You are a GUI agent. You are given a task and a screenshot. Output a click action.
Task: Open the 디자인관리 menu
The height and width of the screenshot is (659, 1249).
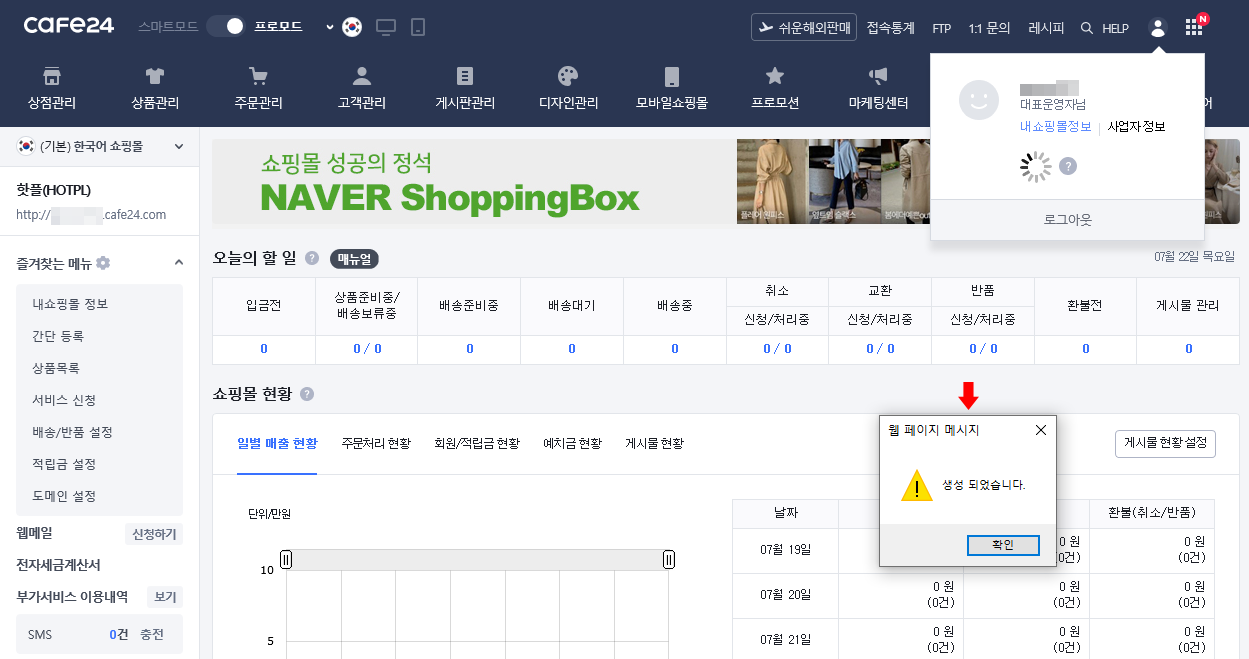point(568,88)
